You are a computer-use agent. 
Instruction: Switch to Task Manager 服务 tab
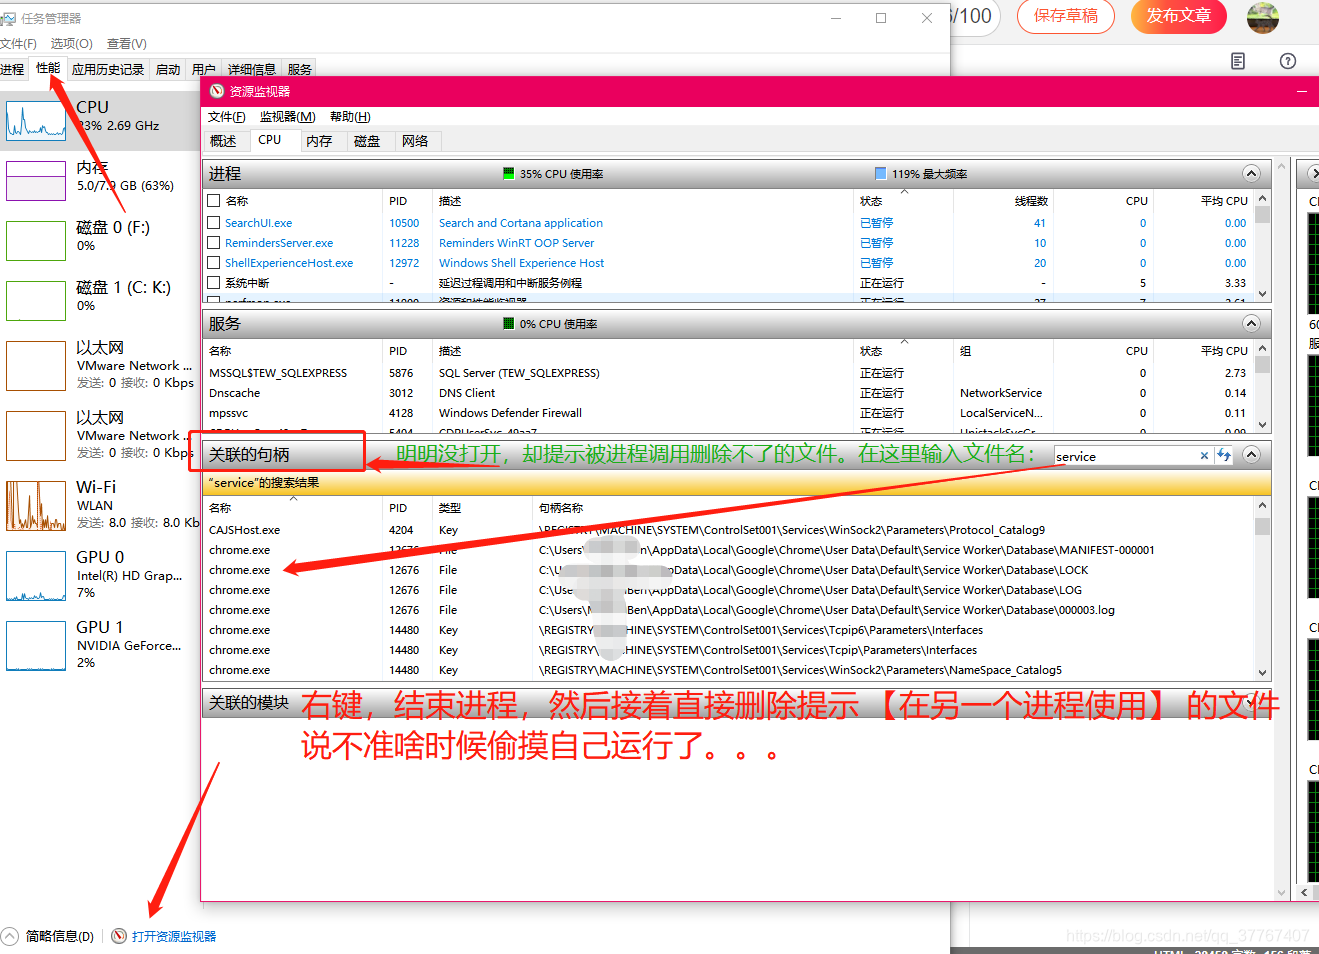pos(299,69)
